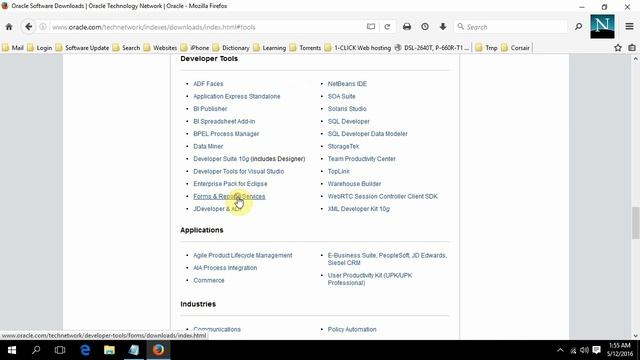
Task: Open Developer Tools for Visual Studio link
Action: [238, 171]
